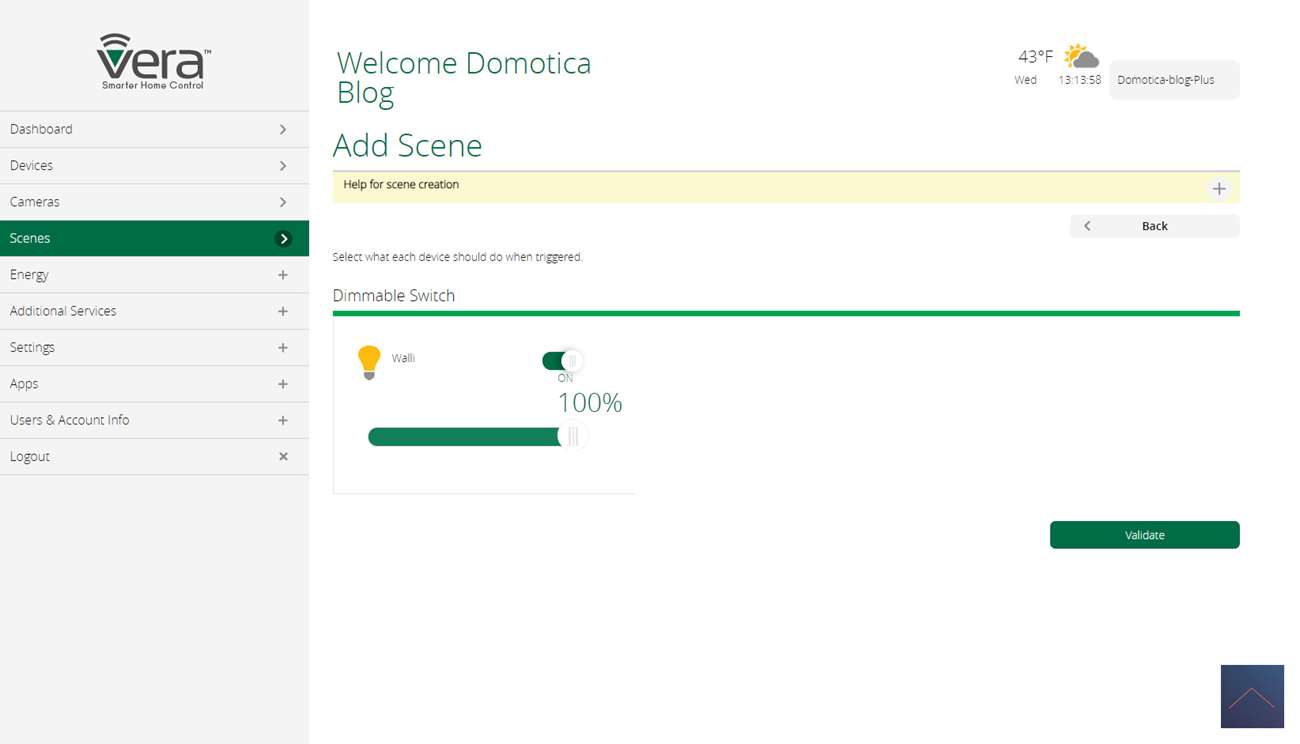Click the yellow light bulb icon for Walli
The width and height of the screenshot is (1300, 744).
[369, 362]
